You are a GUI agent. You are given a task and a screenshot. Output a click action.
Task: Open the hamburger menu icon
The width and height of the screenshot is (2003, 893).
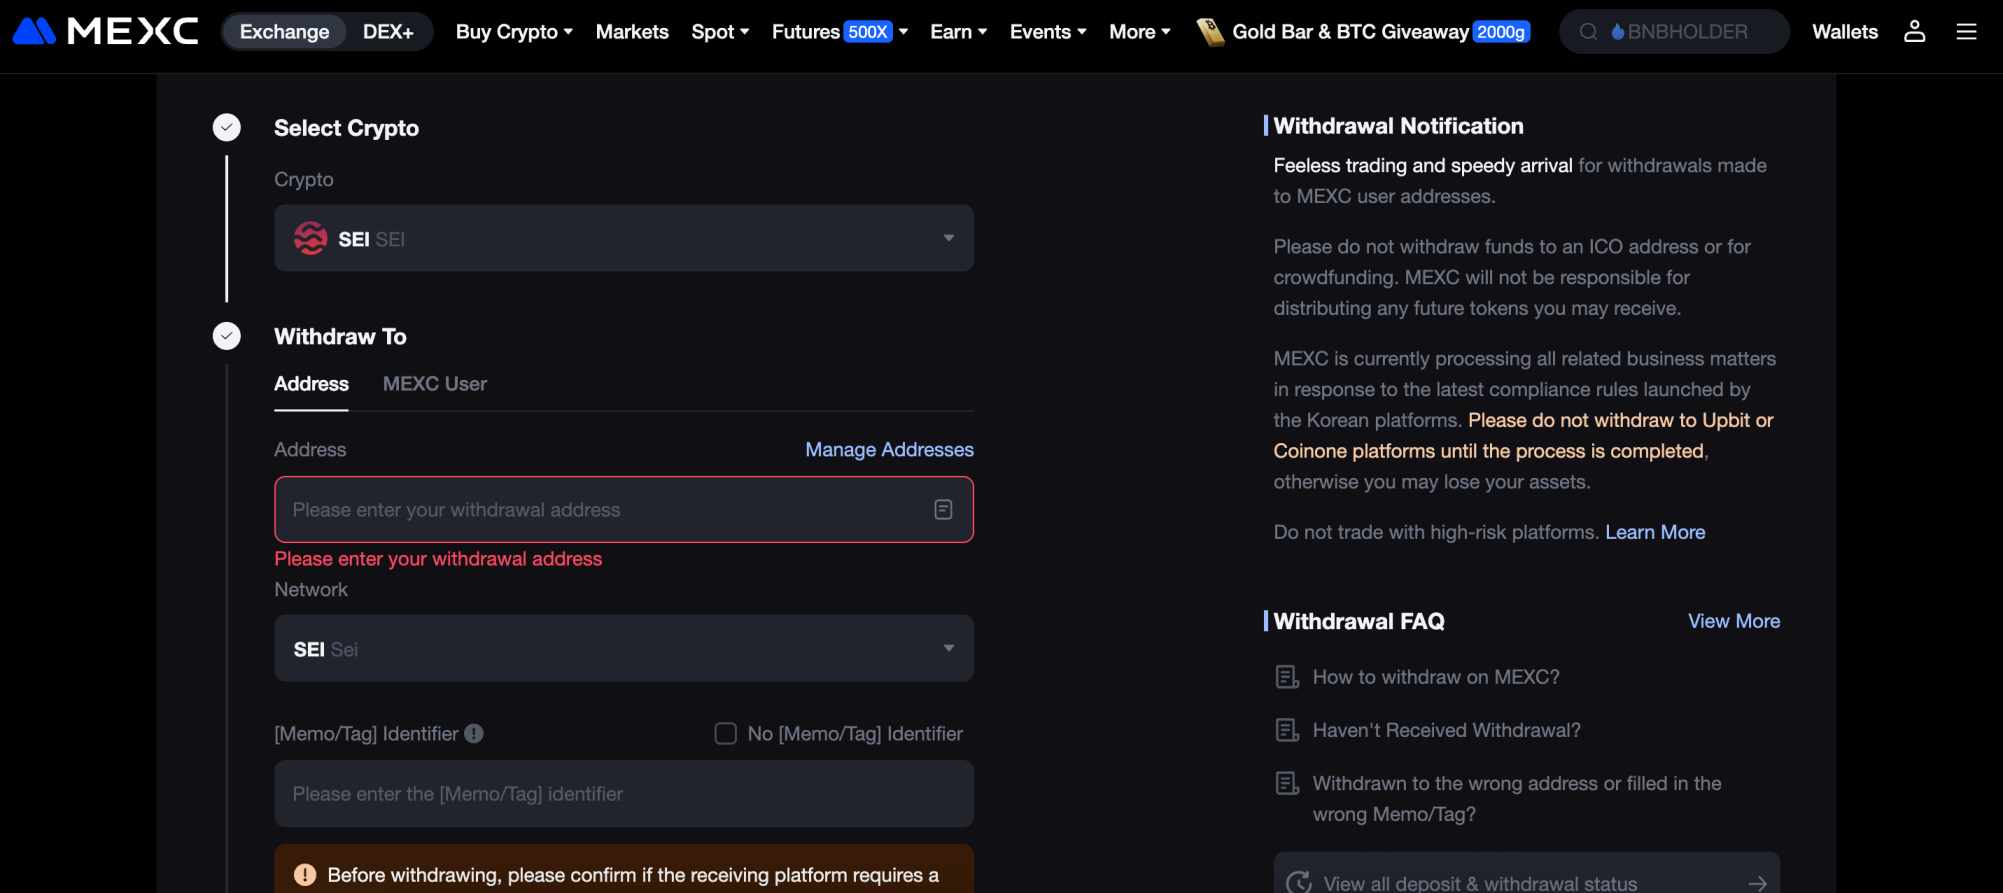pos(1966,32)
